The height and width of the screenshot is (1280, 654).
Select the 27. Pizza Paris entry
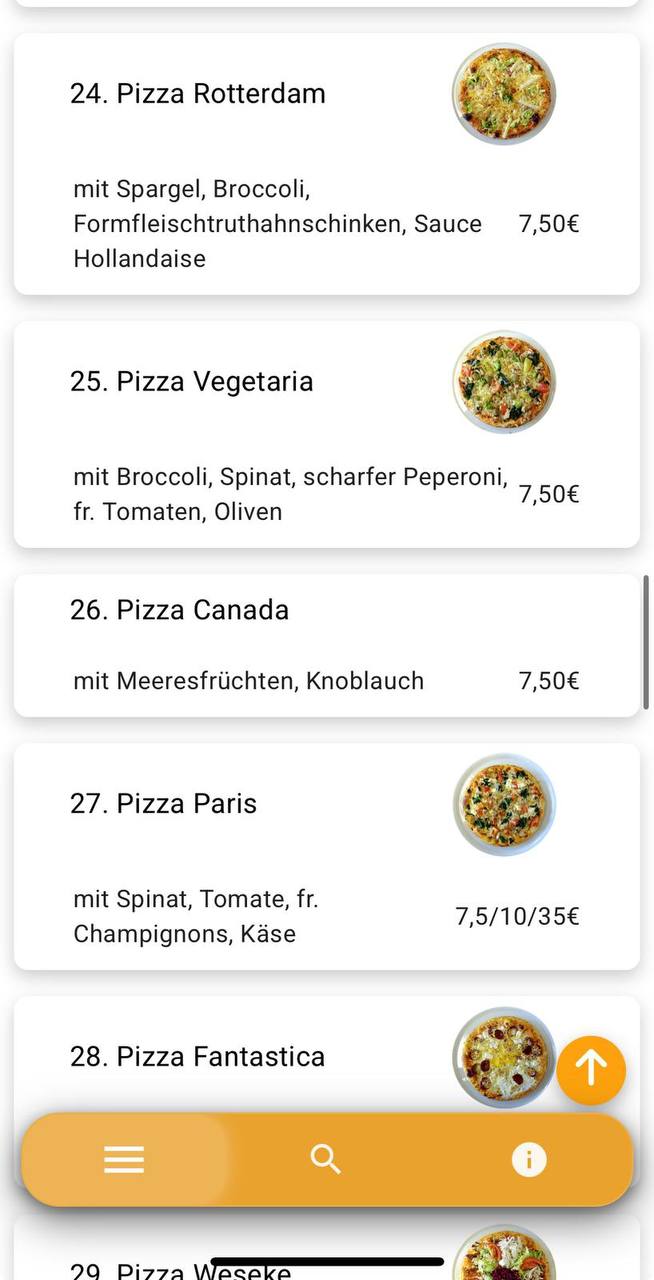tap(164, 804)
